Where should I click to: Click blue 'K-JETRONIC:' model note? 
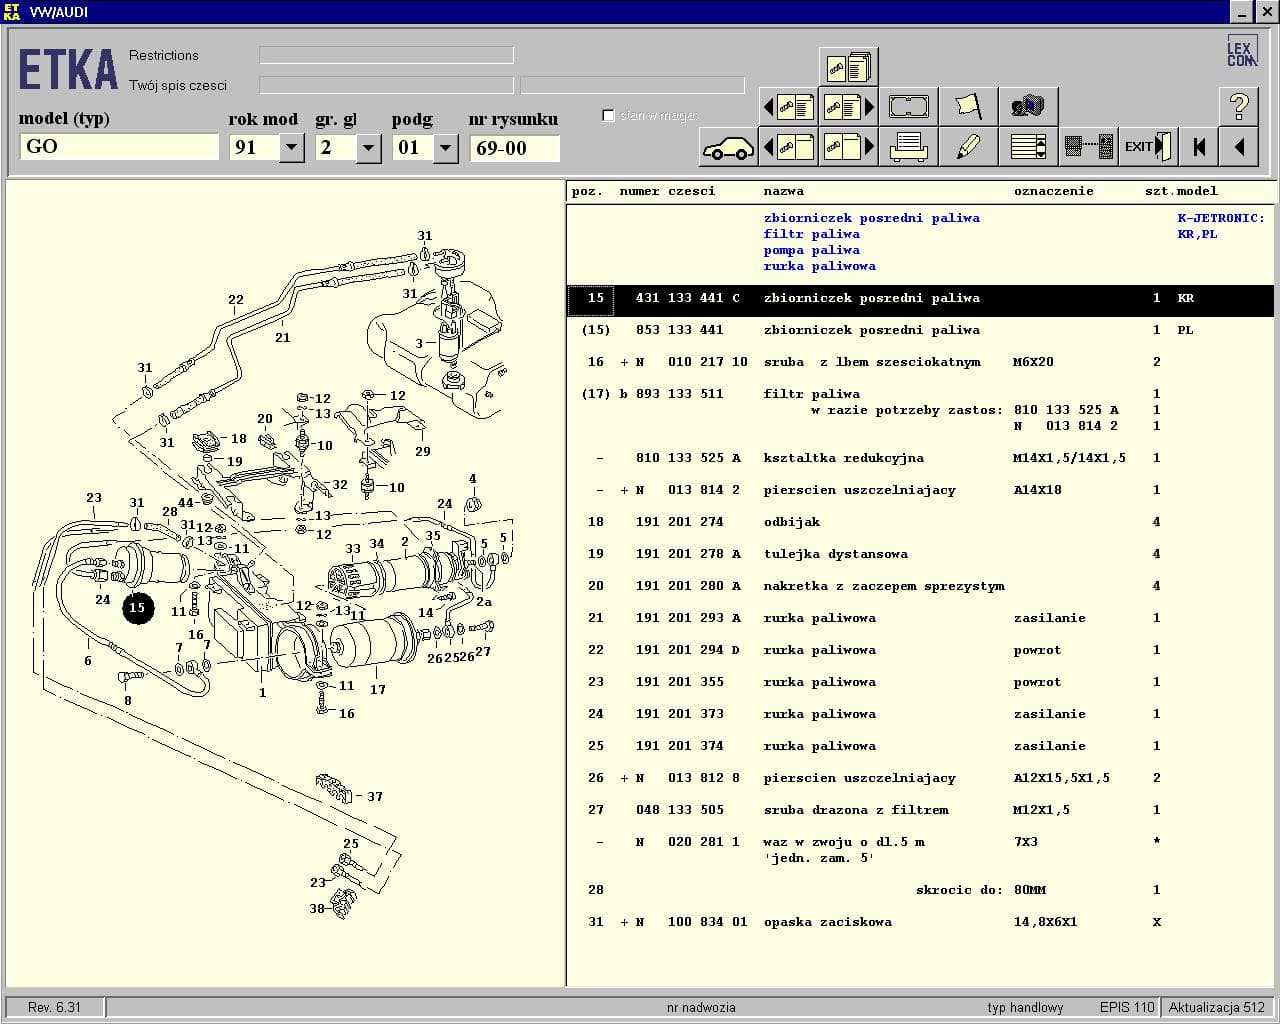click(1221, 218)
